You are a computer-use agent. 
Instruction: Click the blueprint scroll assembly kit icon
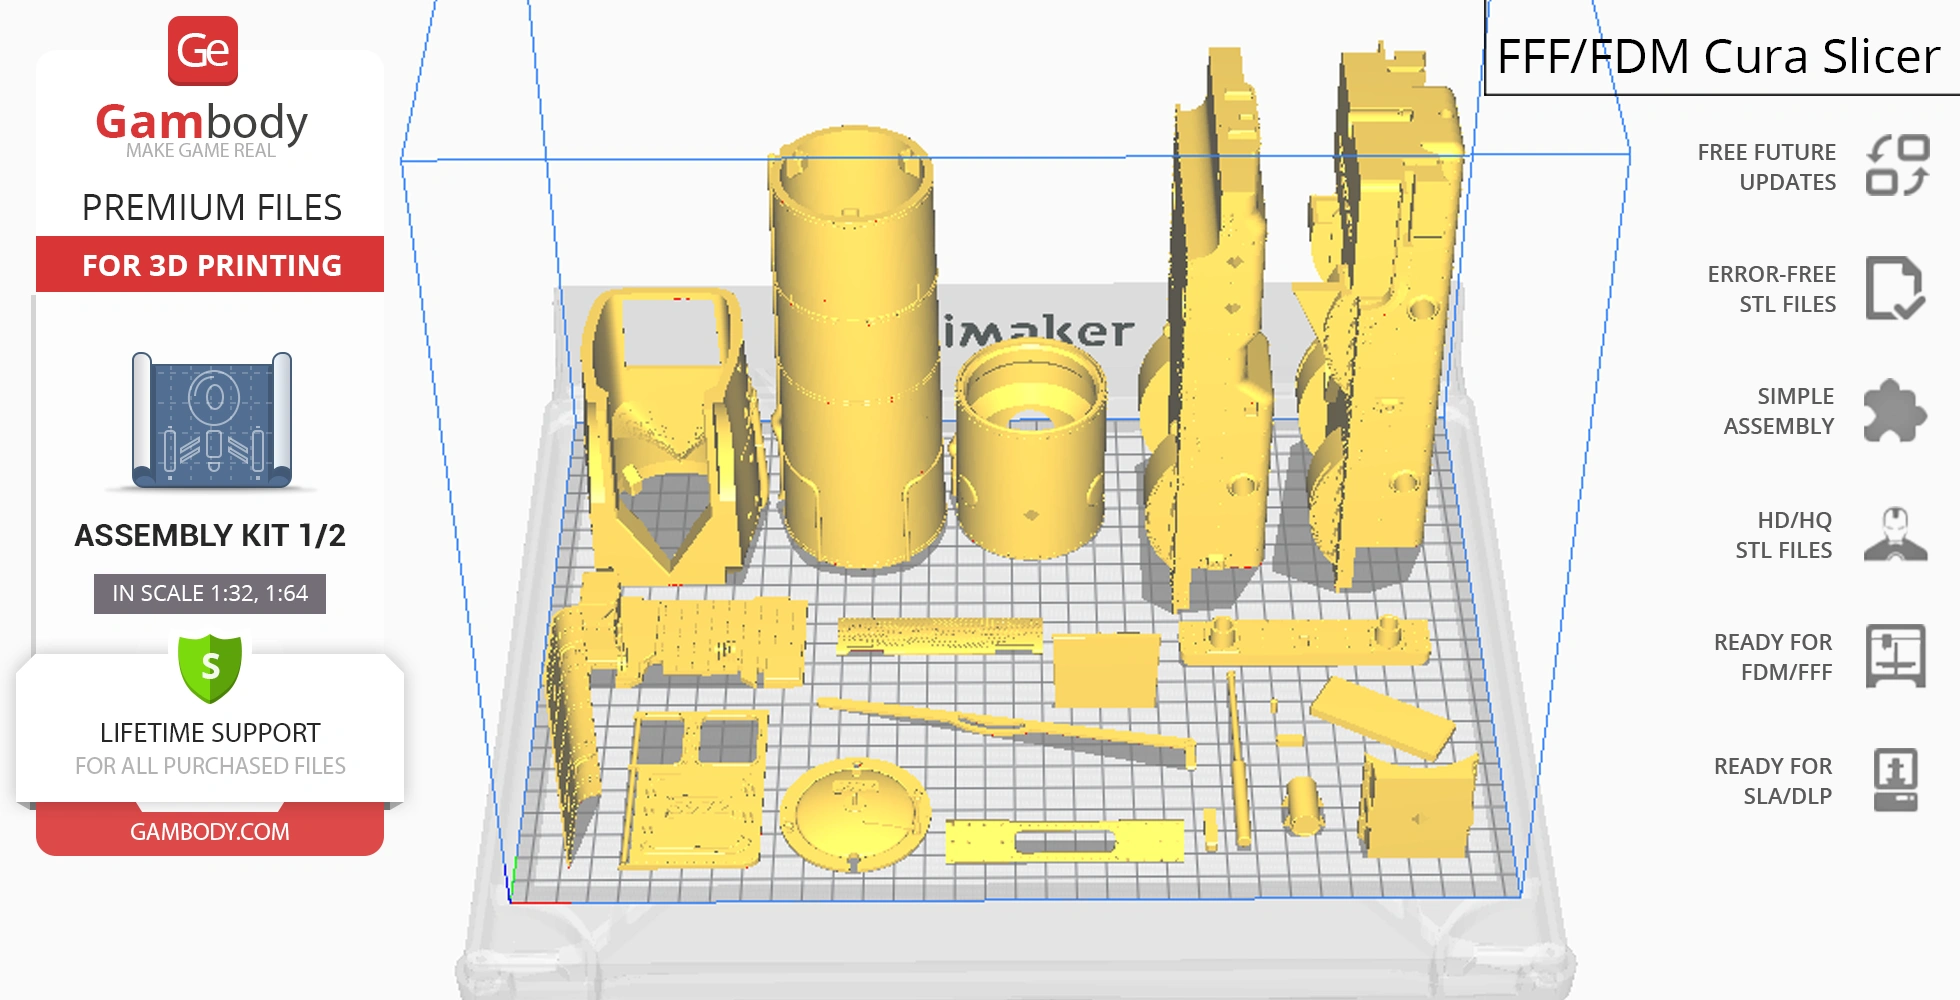click(211, 420)
